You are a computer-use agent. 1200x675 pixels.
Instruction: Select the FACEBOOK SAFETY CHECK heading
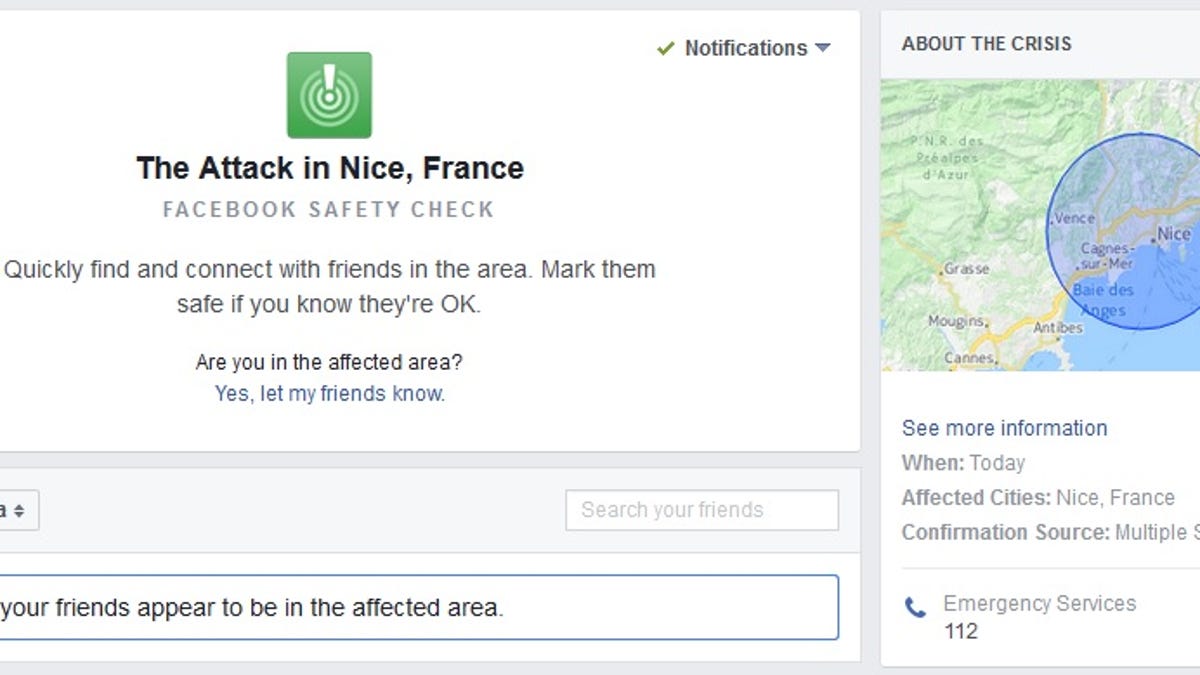330,210
